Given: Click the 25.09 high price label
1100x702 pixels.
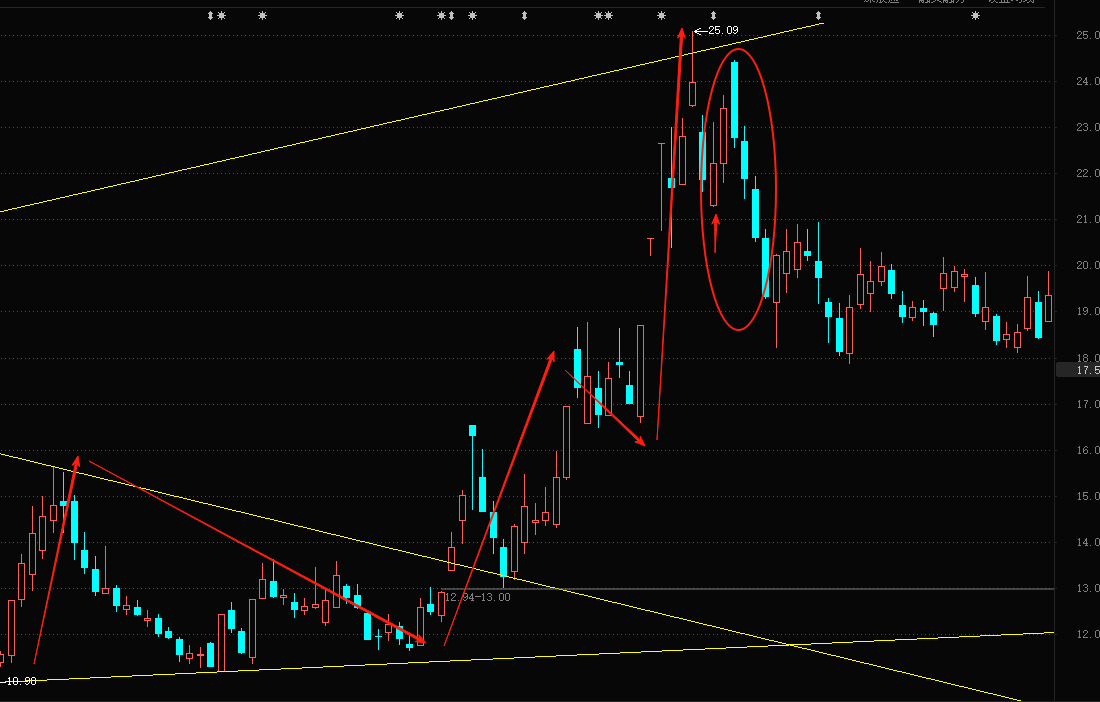Looking at the screenshot, I should 723,30.
